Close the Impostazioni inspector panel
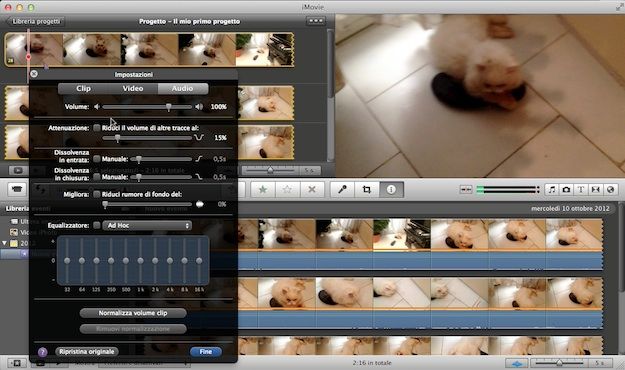625x370 pixels. click(34, 74)
